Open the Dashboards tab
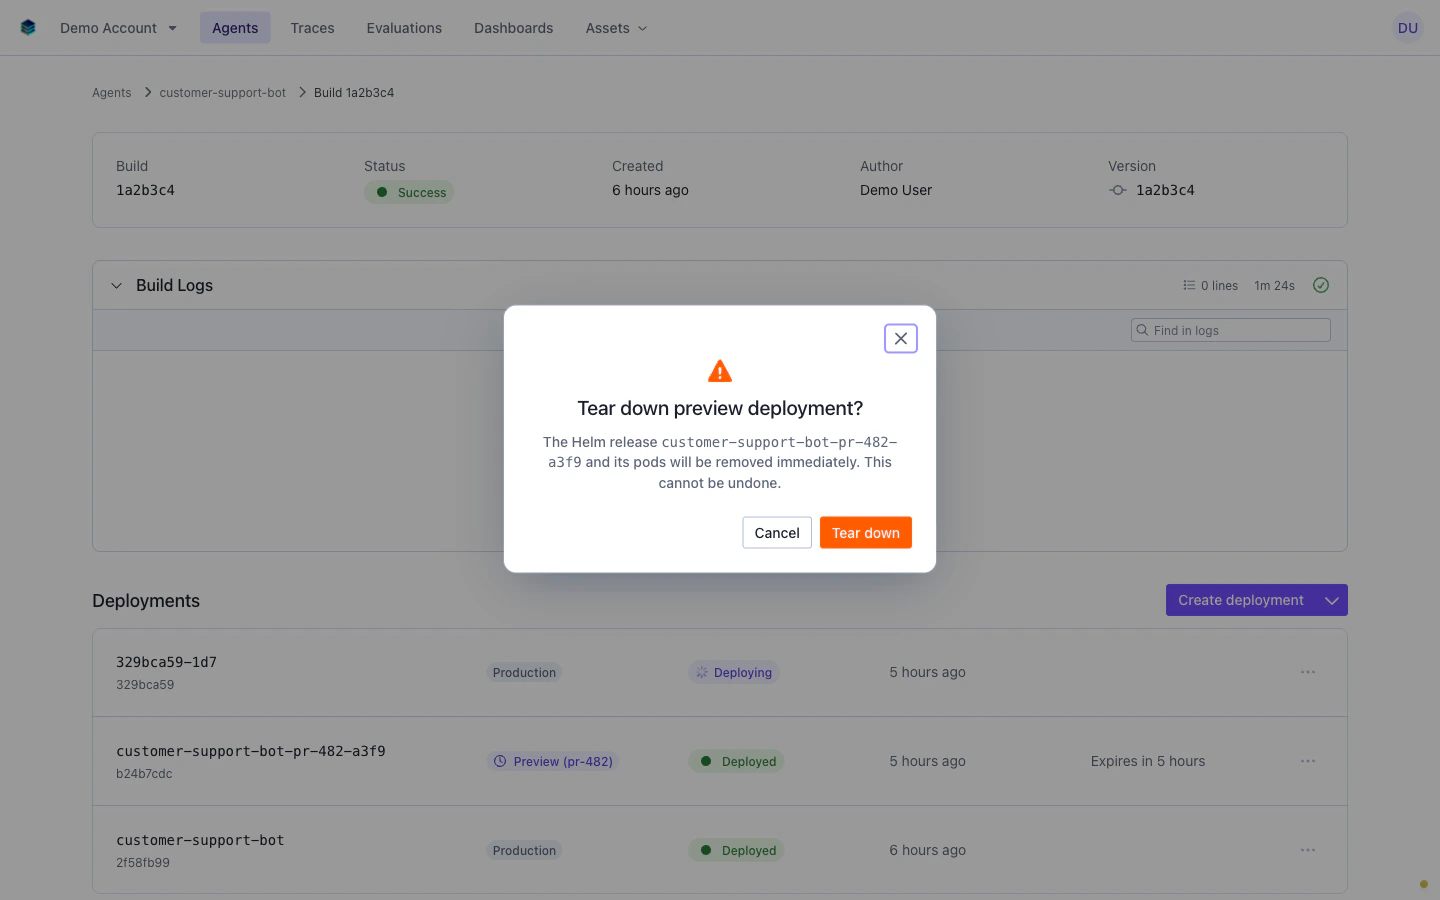This screenshot has height=900, width=1440. pos(513,28)
